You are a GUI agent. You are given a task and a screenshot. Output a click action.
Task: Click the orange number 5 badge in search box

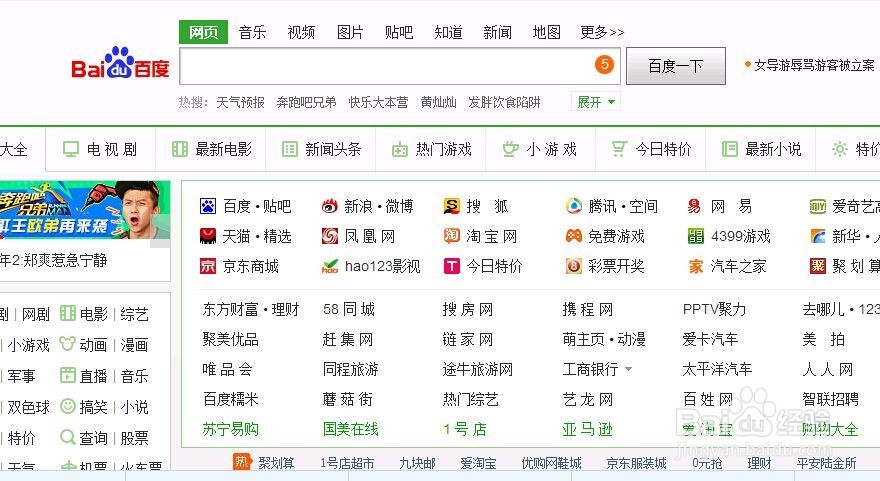[x=604, y=65]
